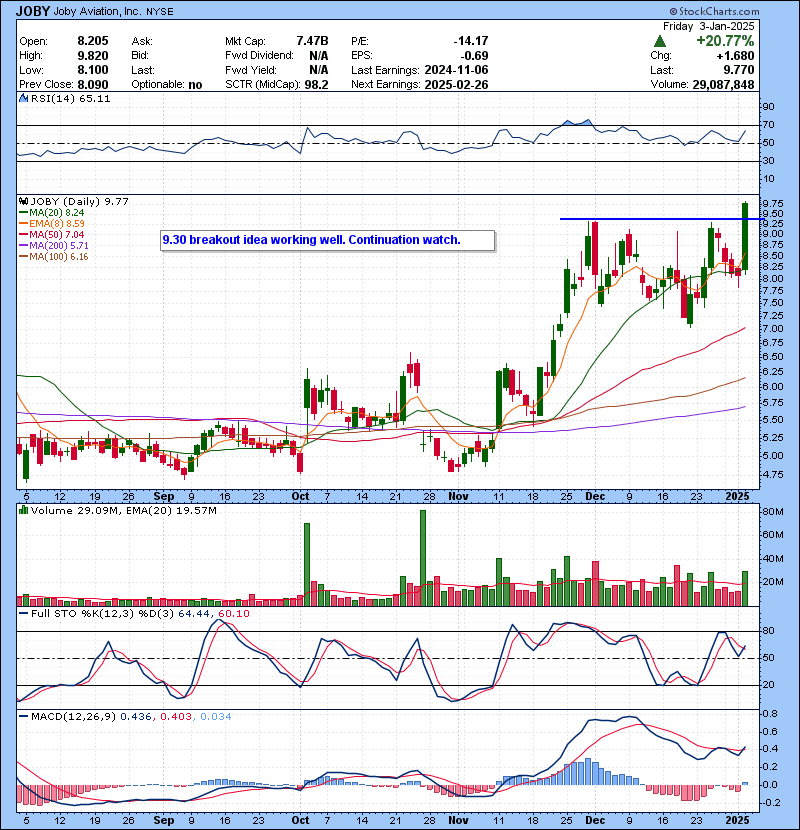Click the MA(20) 8.24 legend entry
The width and height of the screenshot is (800, 830).
pyautogui.click(x=51, y=213)
